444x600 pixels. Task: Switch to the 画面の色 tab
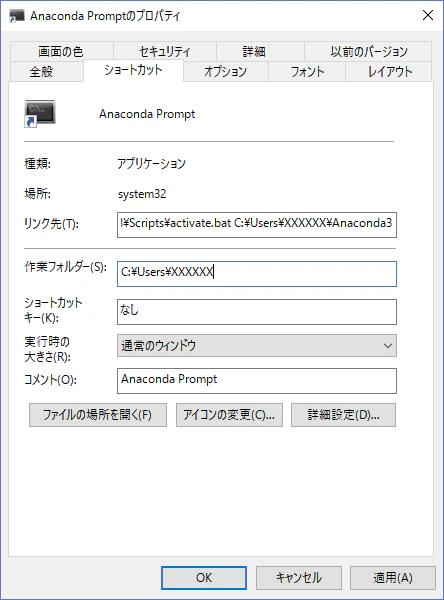click(x=61, y=51)
